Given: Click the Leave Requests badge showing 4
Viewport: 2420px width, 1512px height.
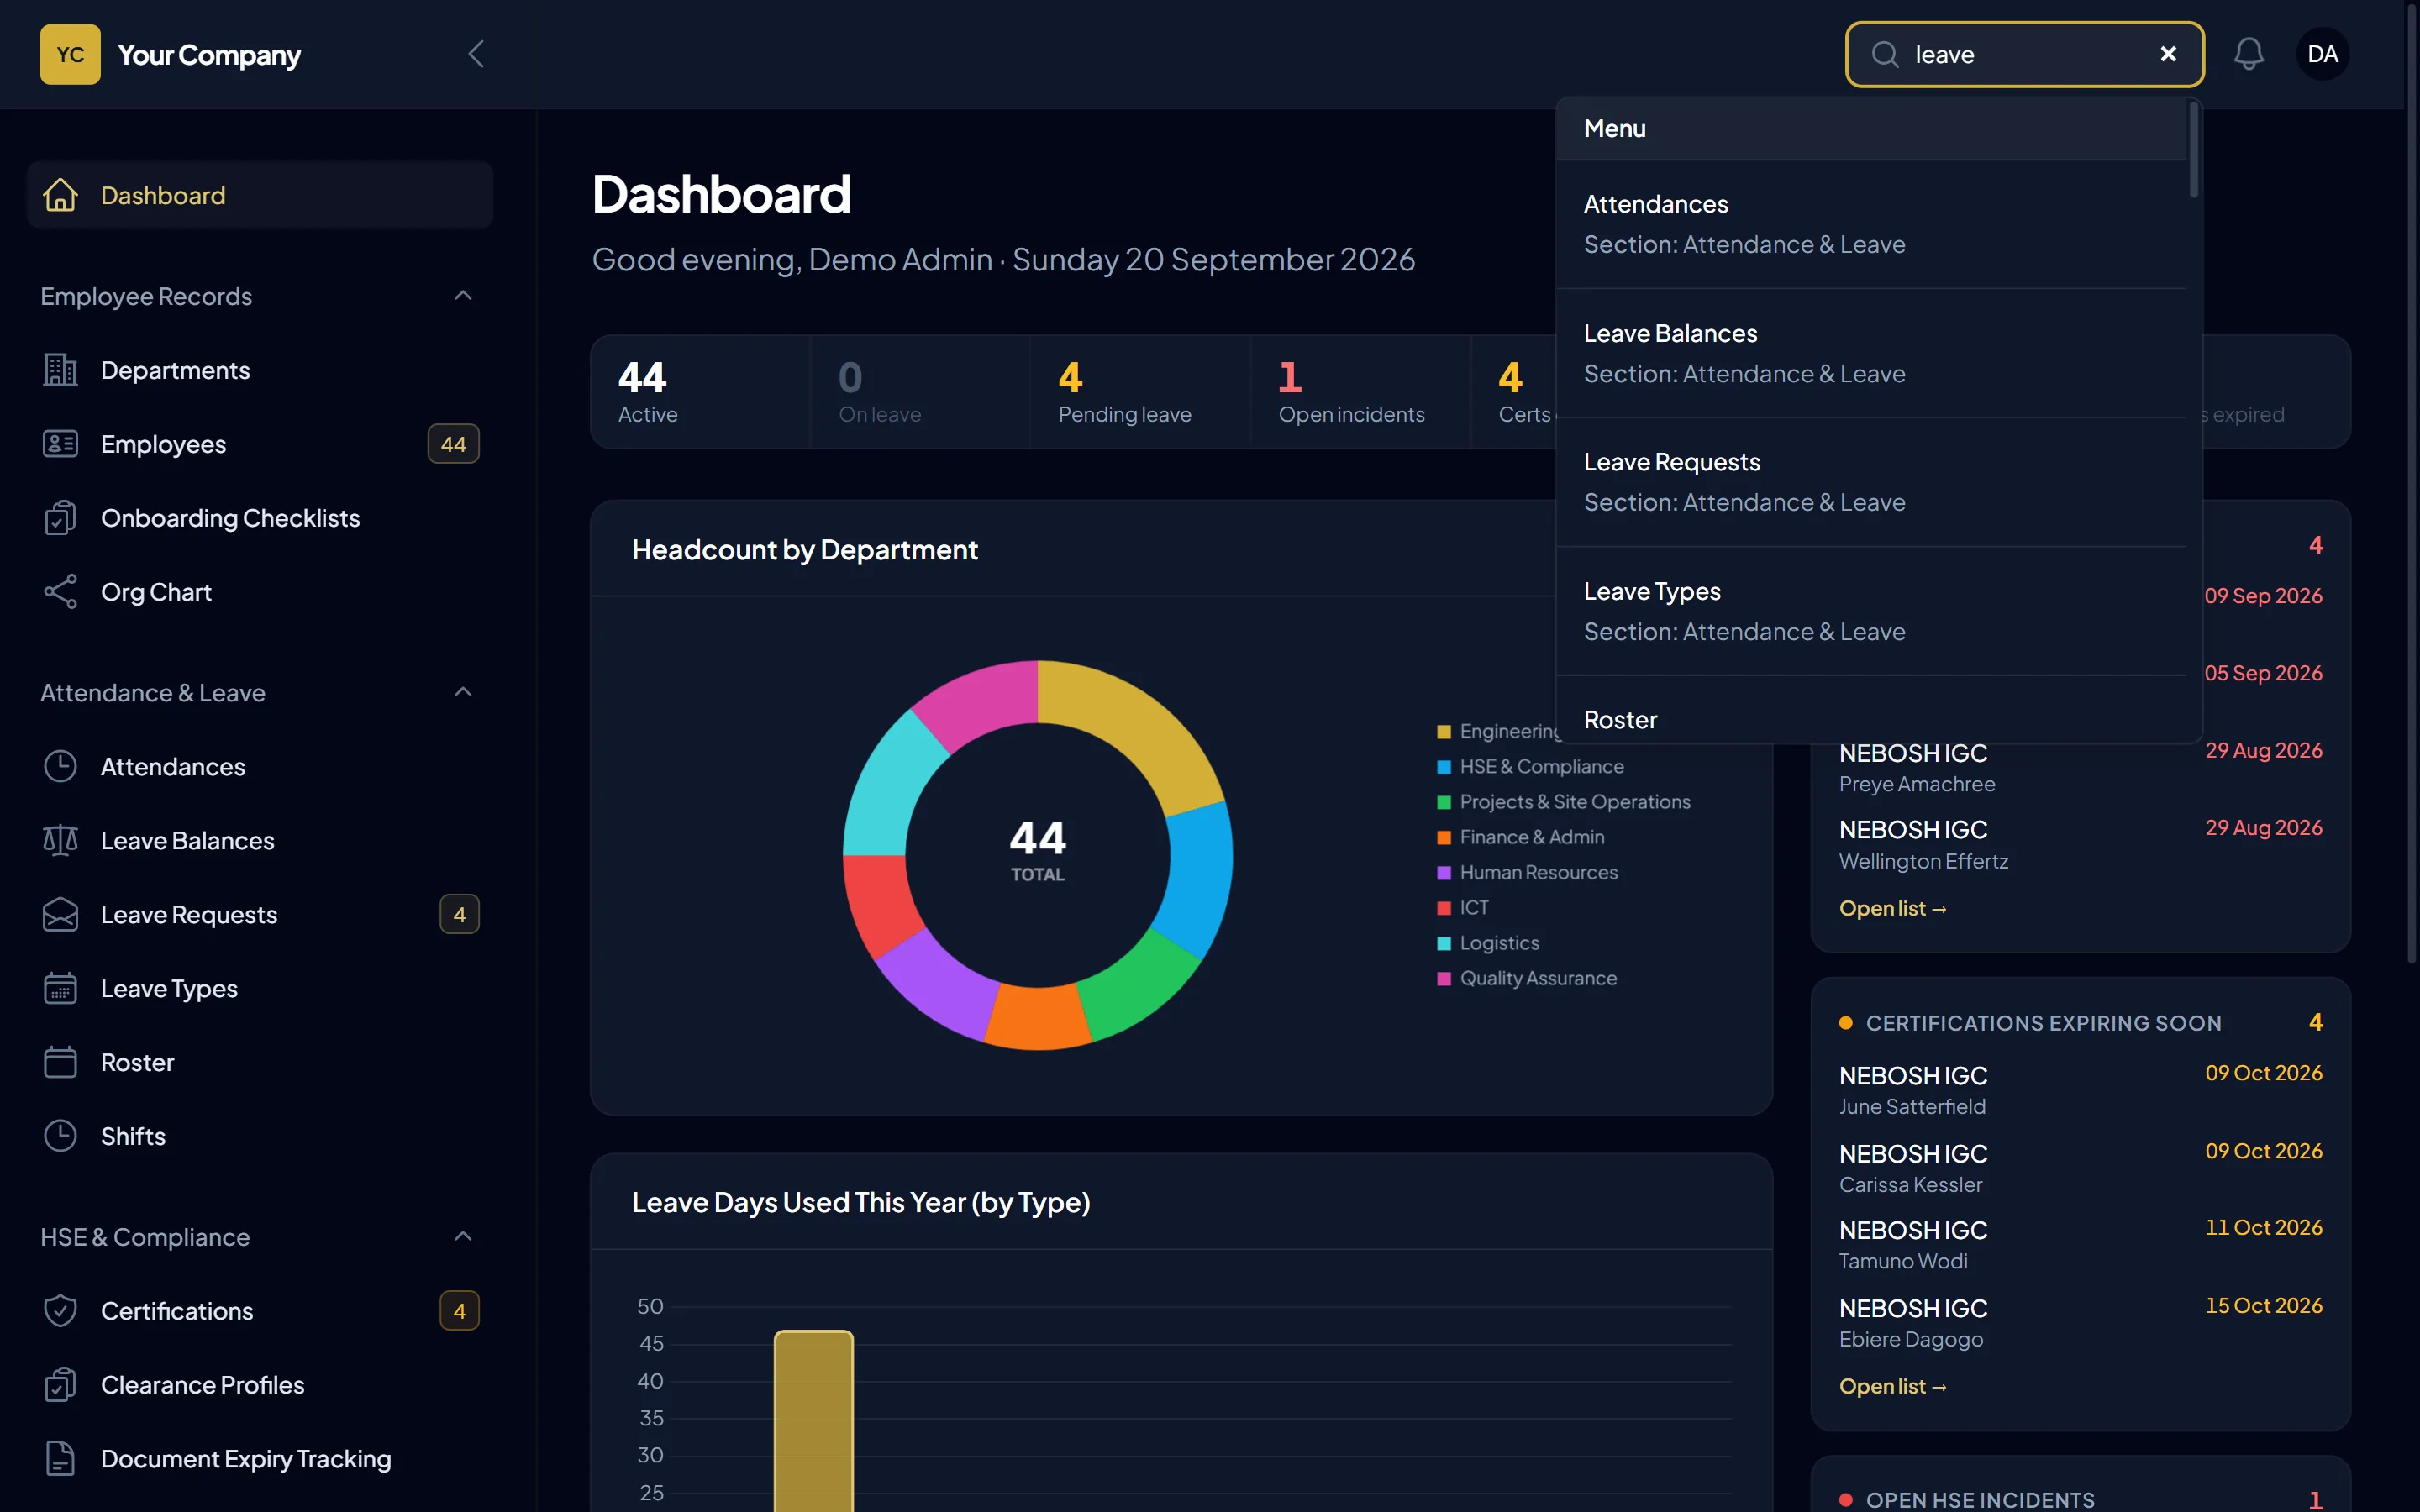Looking at the screenshot, I should pyautogui.click(x=459, y=915).
